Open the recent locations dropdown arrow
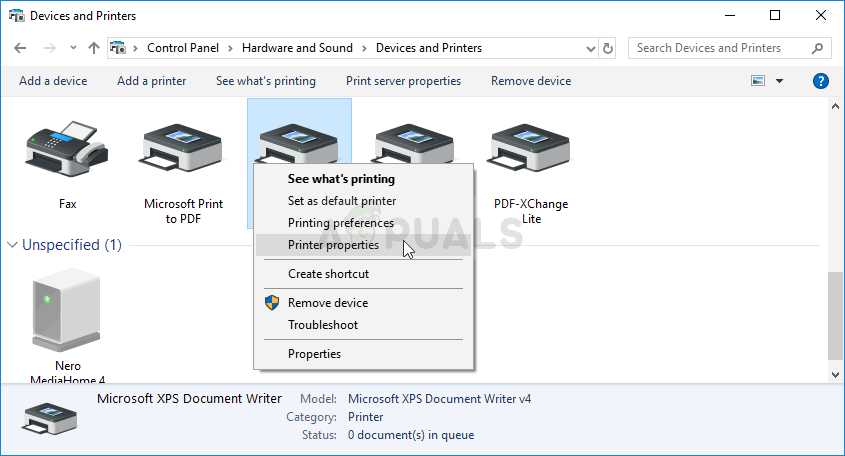This screenshot has height=456, width=845. [73, 48]
